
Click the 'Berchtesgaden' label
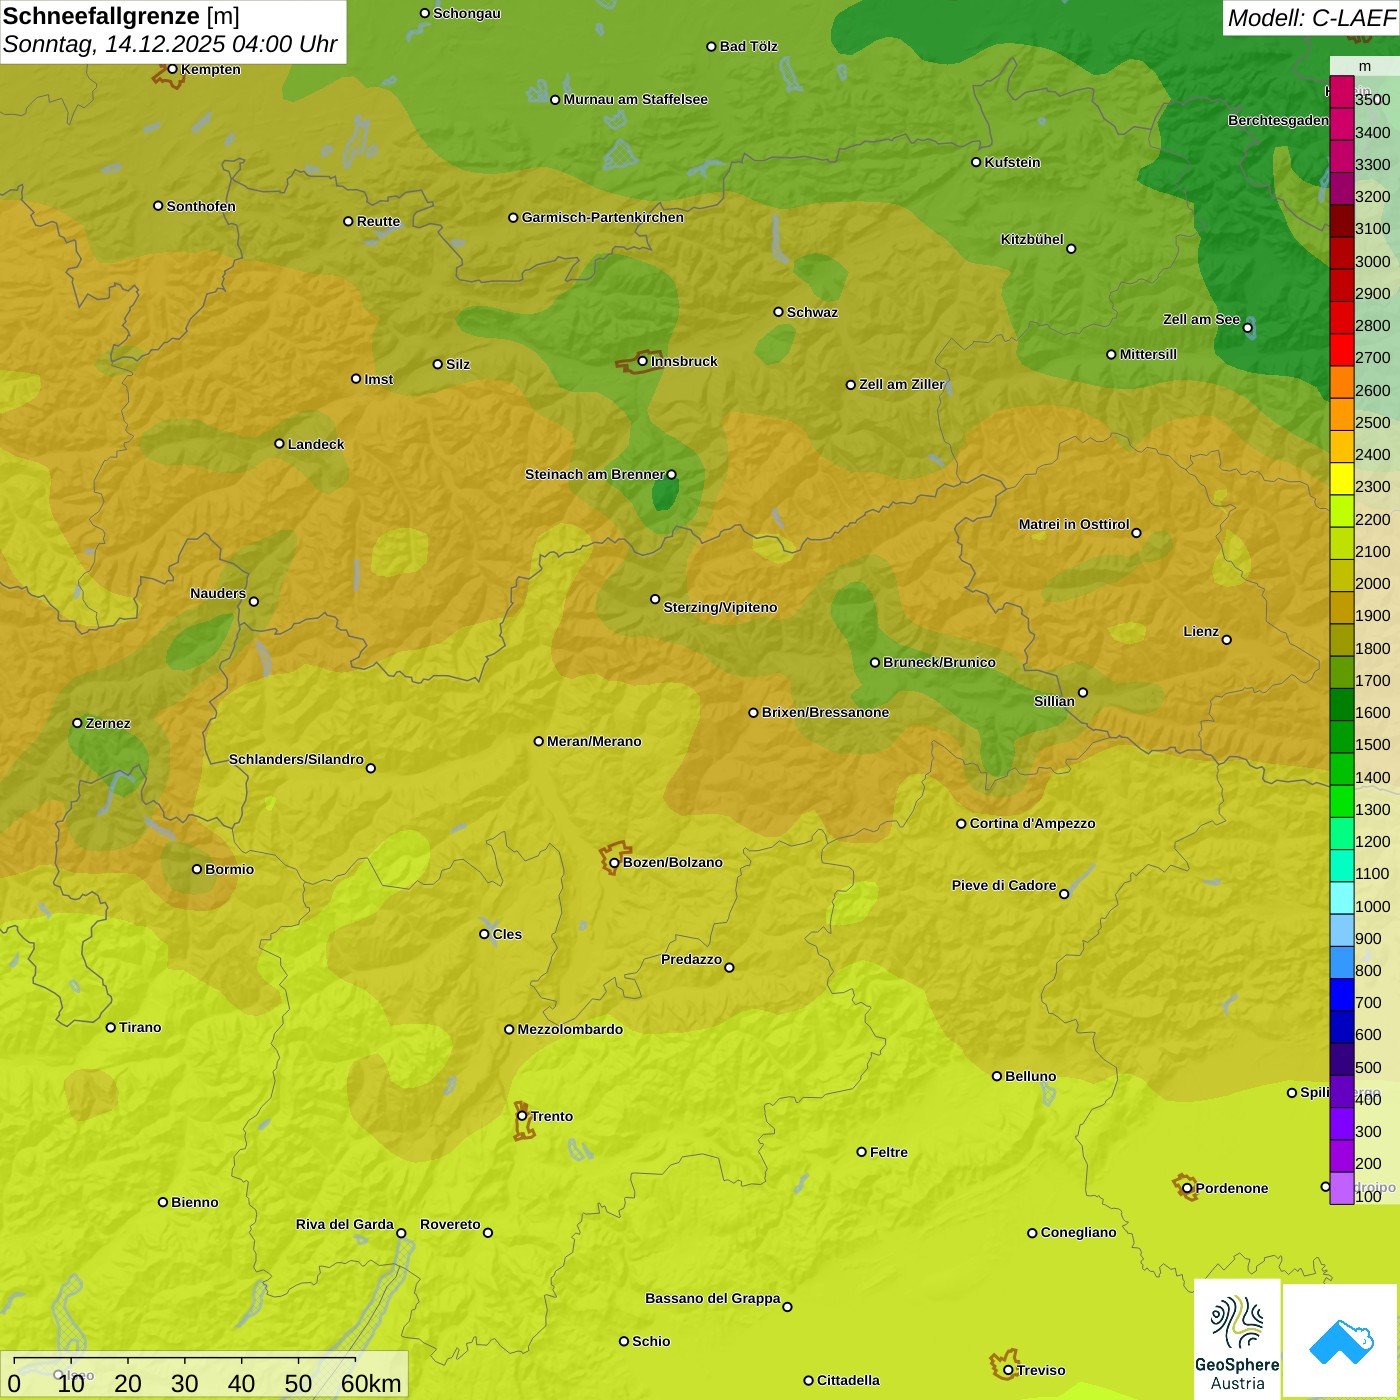(x=1278, y=120)
